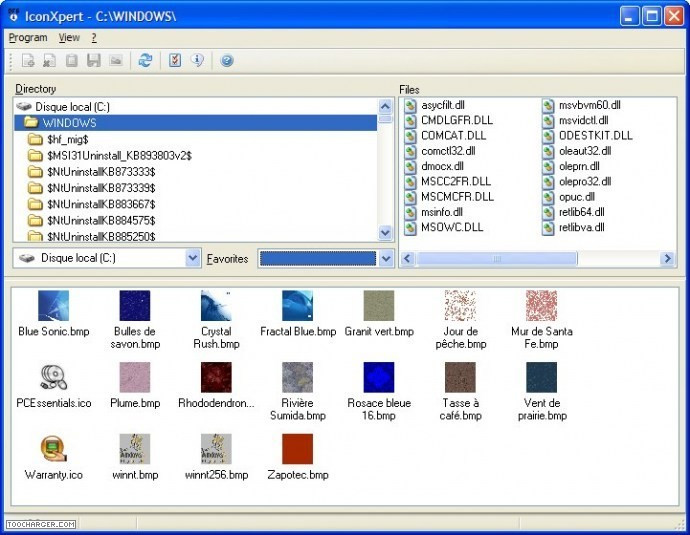690x535 pixels.
Task: Open Help via the blue question-mark icon
Action: coord(227,60)
